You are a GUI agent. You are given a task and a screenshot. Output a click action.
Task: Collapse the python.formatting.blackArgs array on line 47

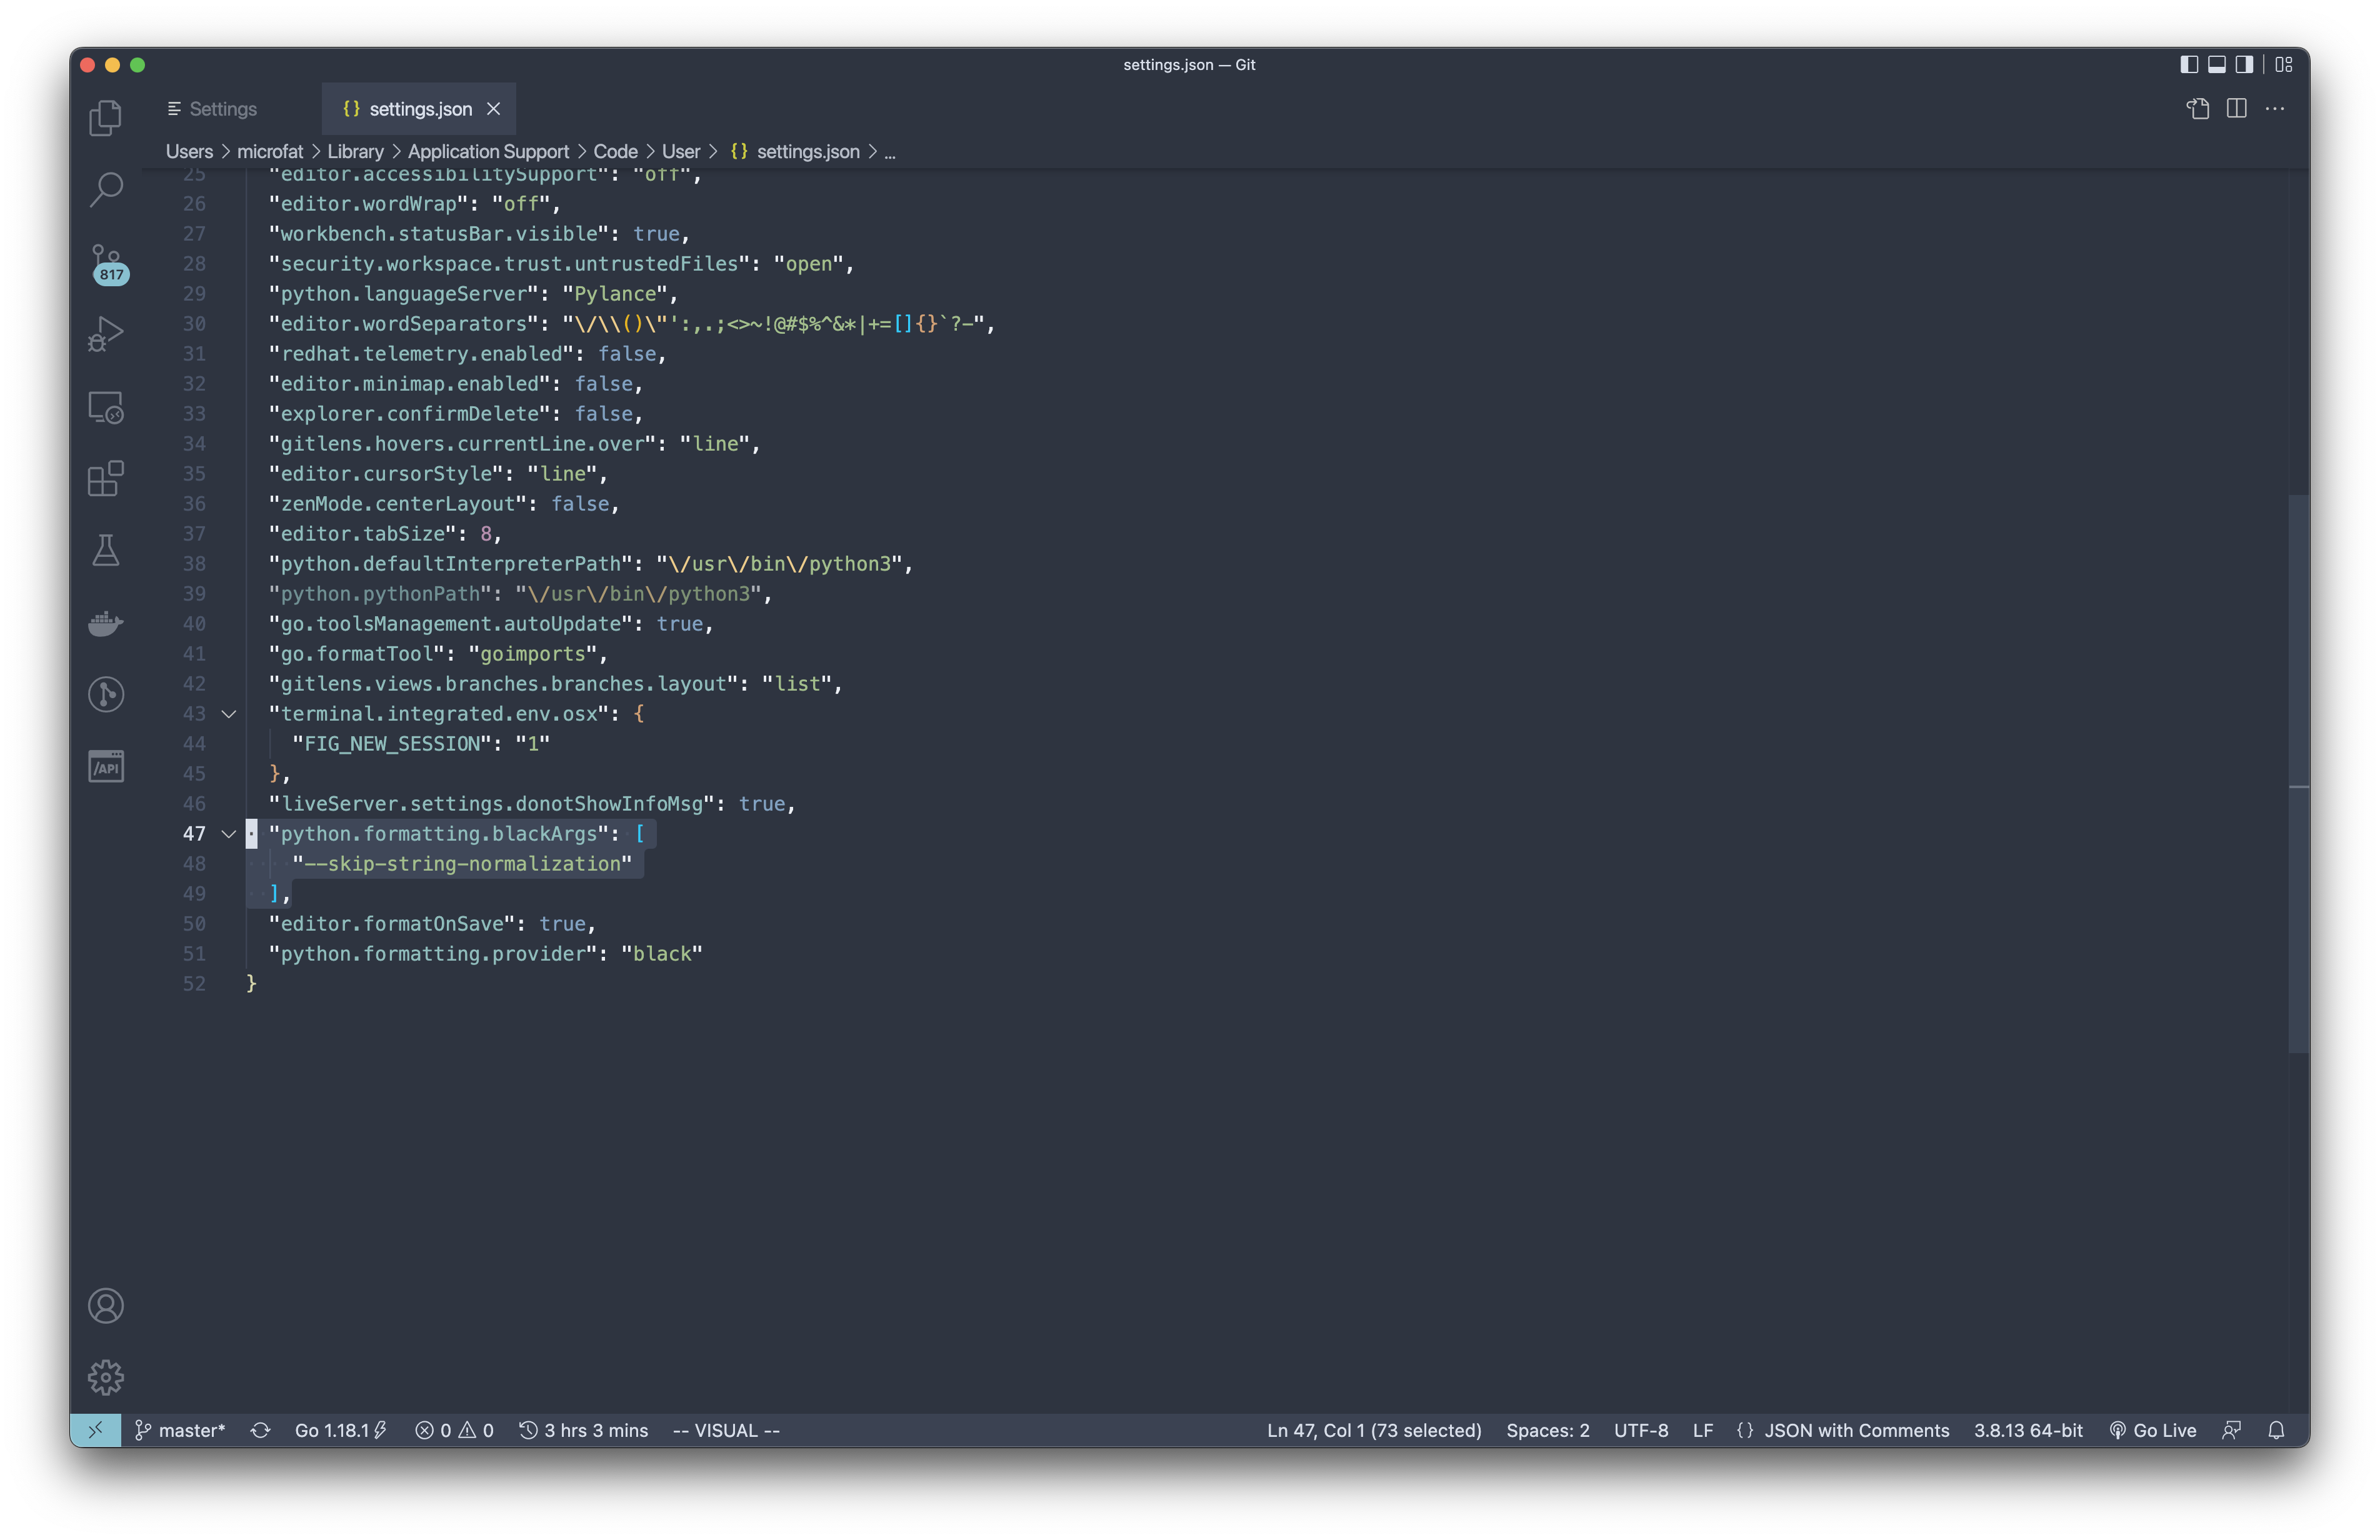(x=229, y=834)
